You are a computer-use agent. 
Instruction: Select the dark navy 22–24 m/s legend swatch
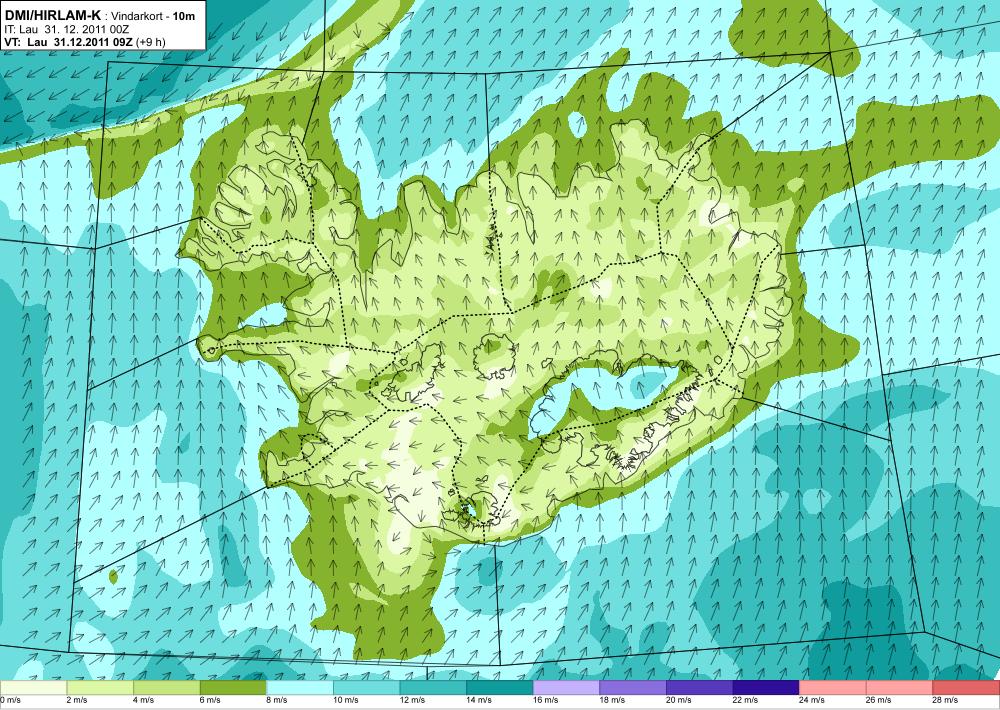coord(766,687)
